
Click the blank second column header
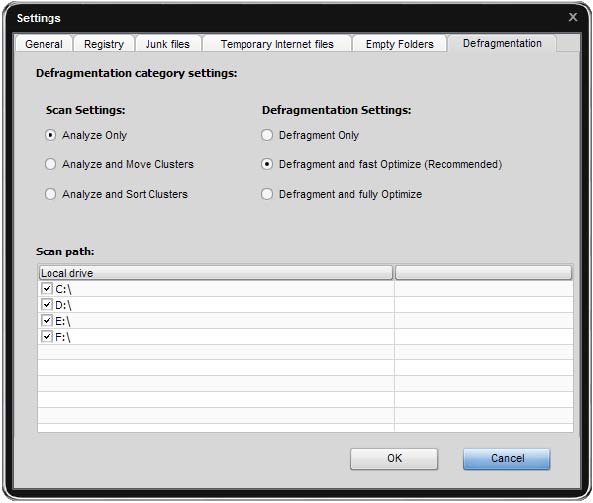[483, 273]
